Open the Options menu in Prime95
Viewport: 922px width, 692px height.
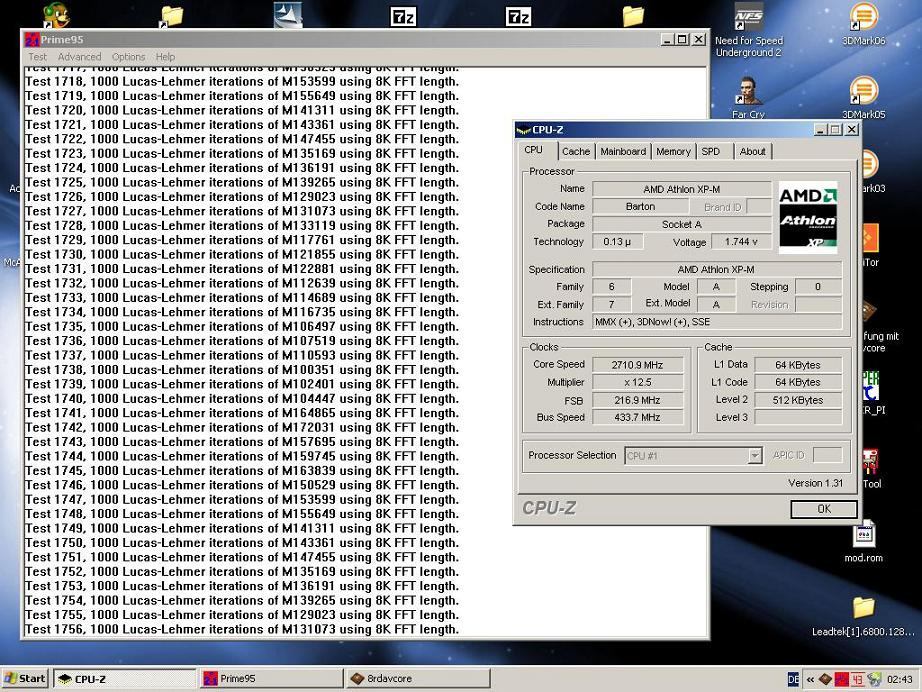coord(128,57)
